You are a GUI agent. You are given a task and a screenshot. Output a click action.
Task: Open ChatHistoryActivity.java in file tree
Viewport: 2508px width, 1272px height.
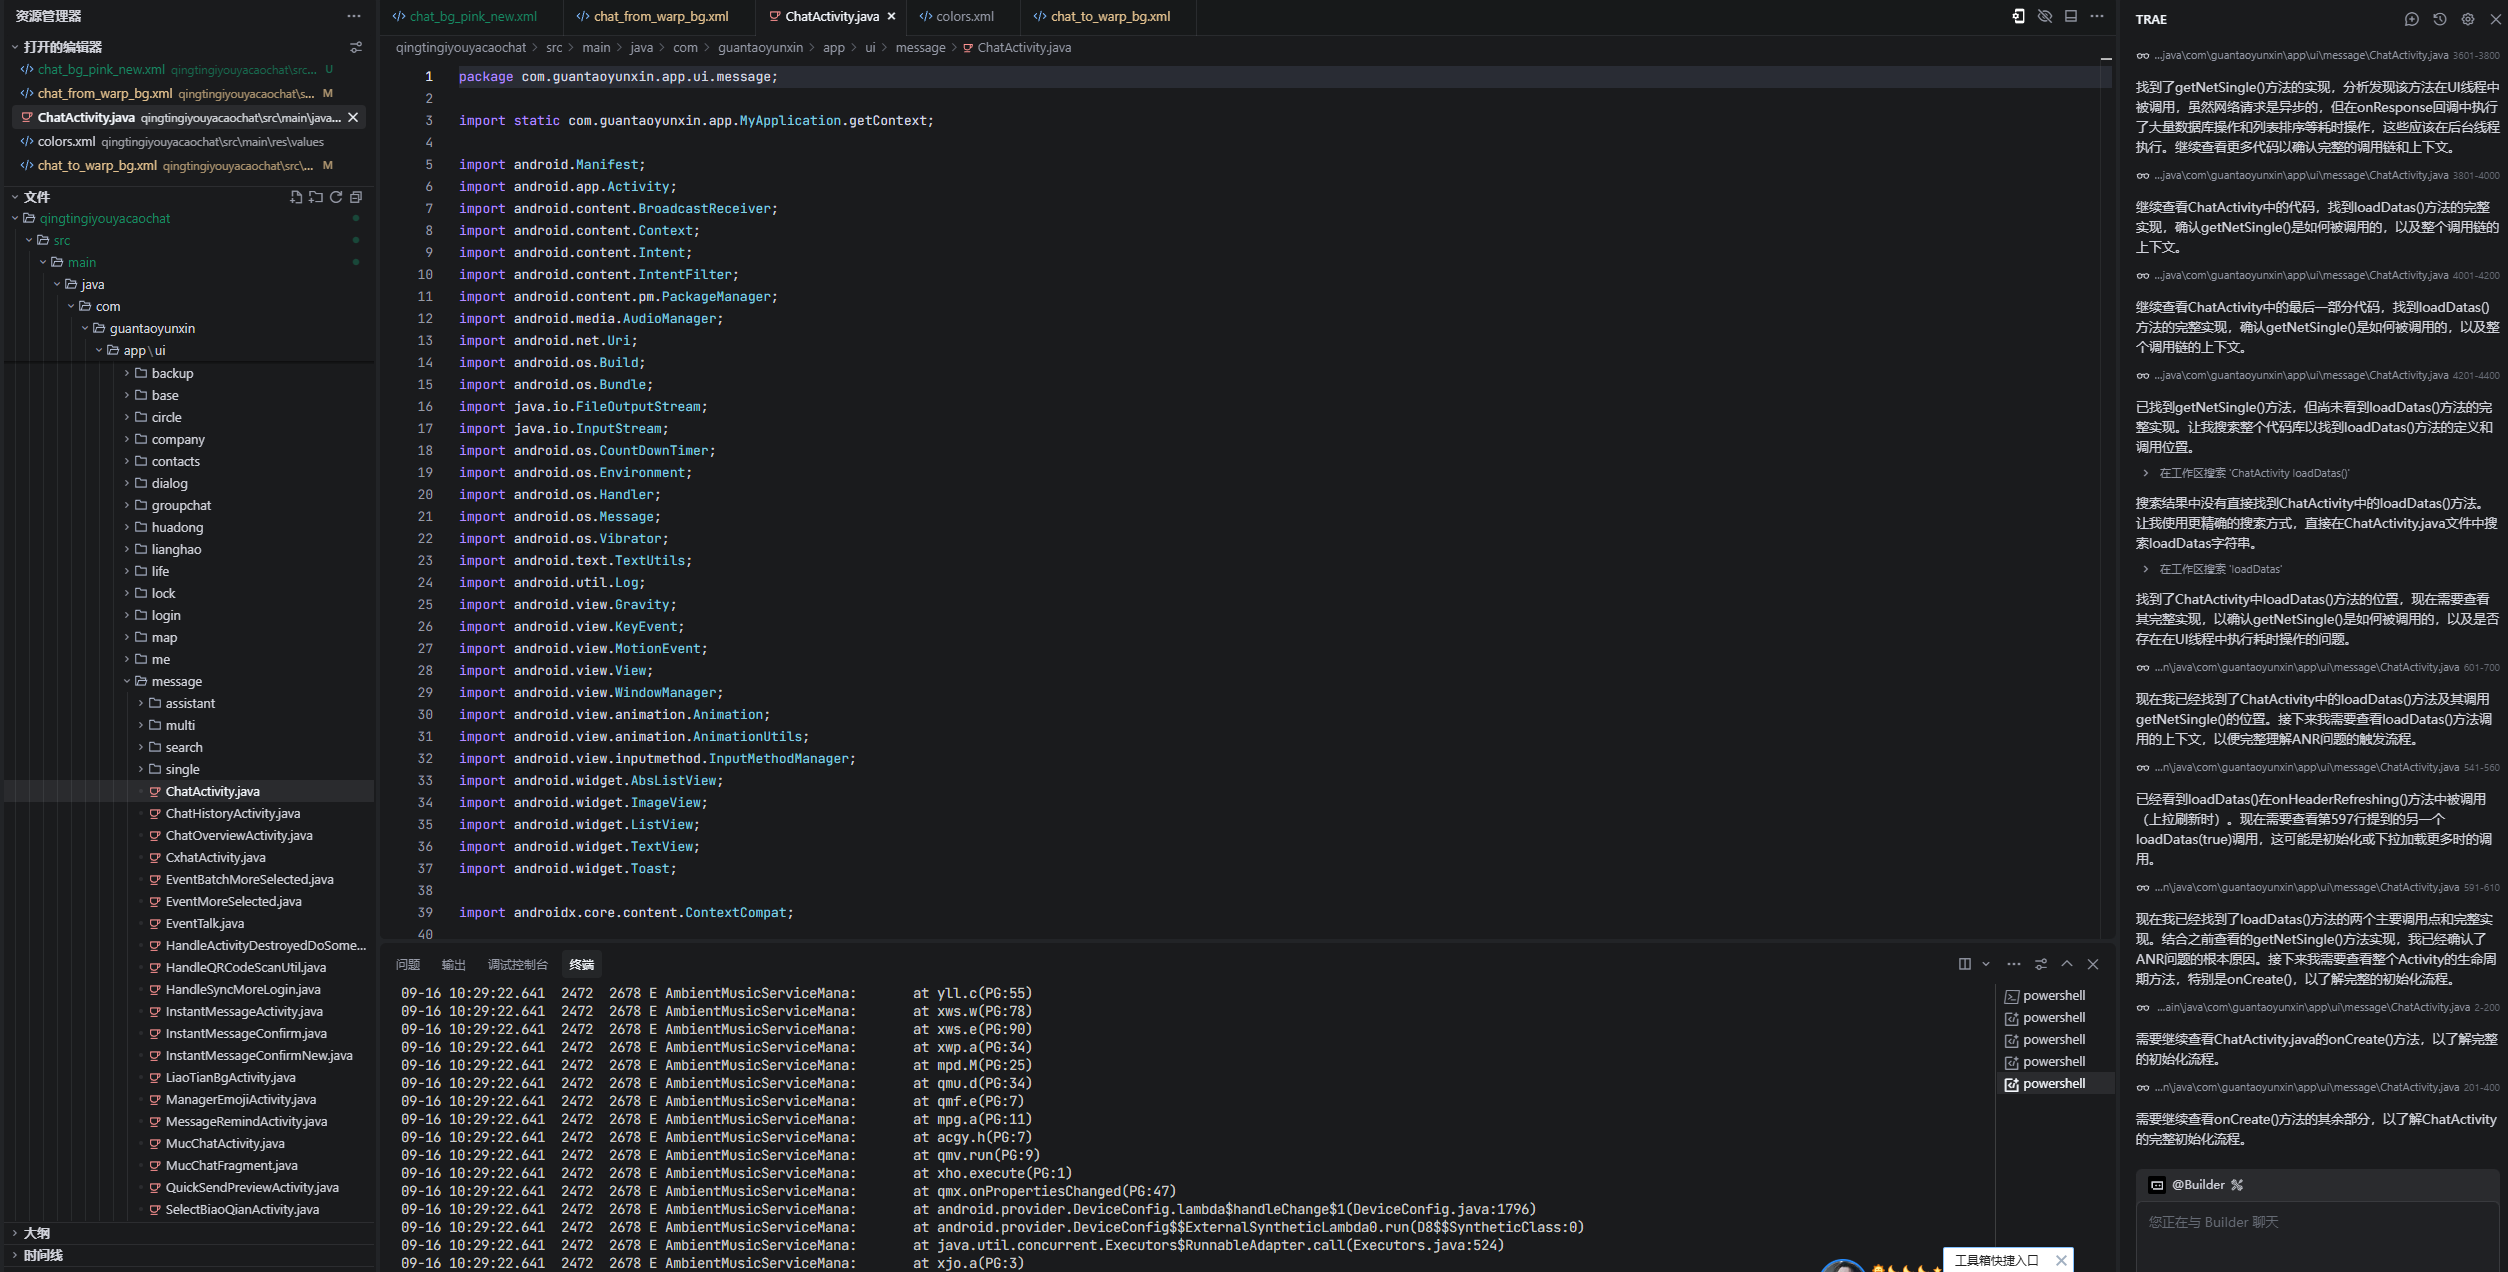(232, 813)
